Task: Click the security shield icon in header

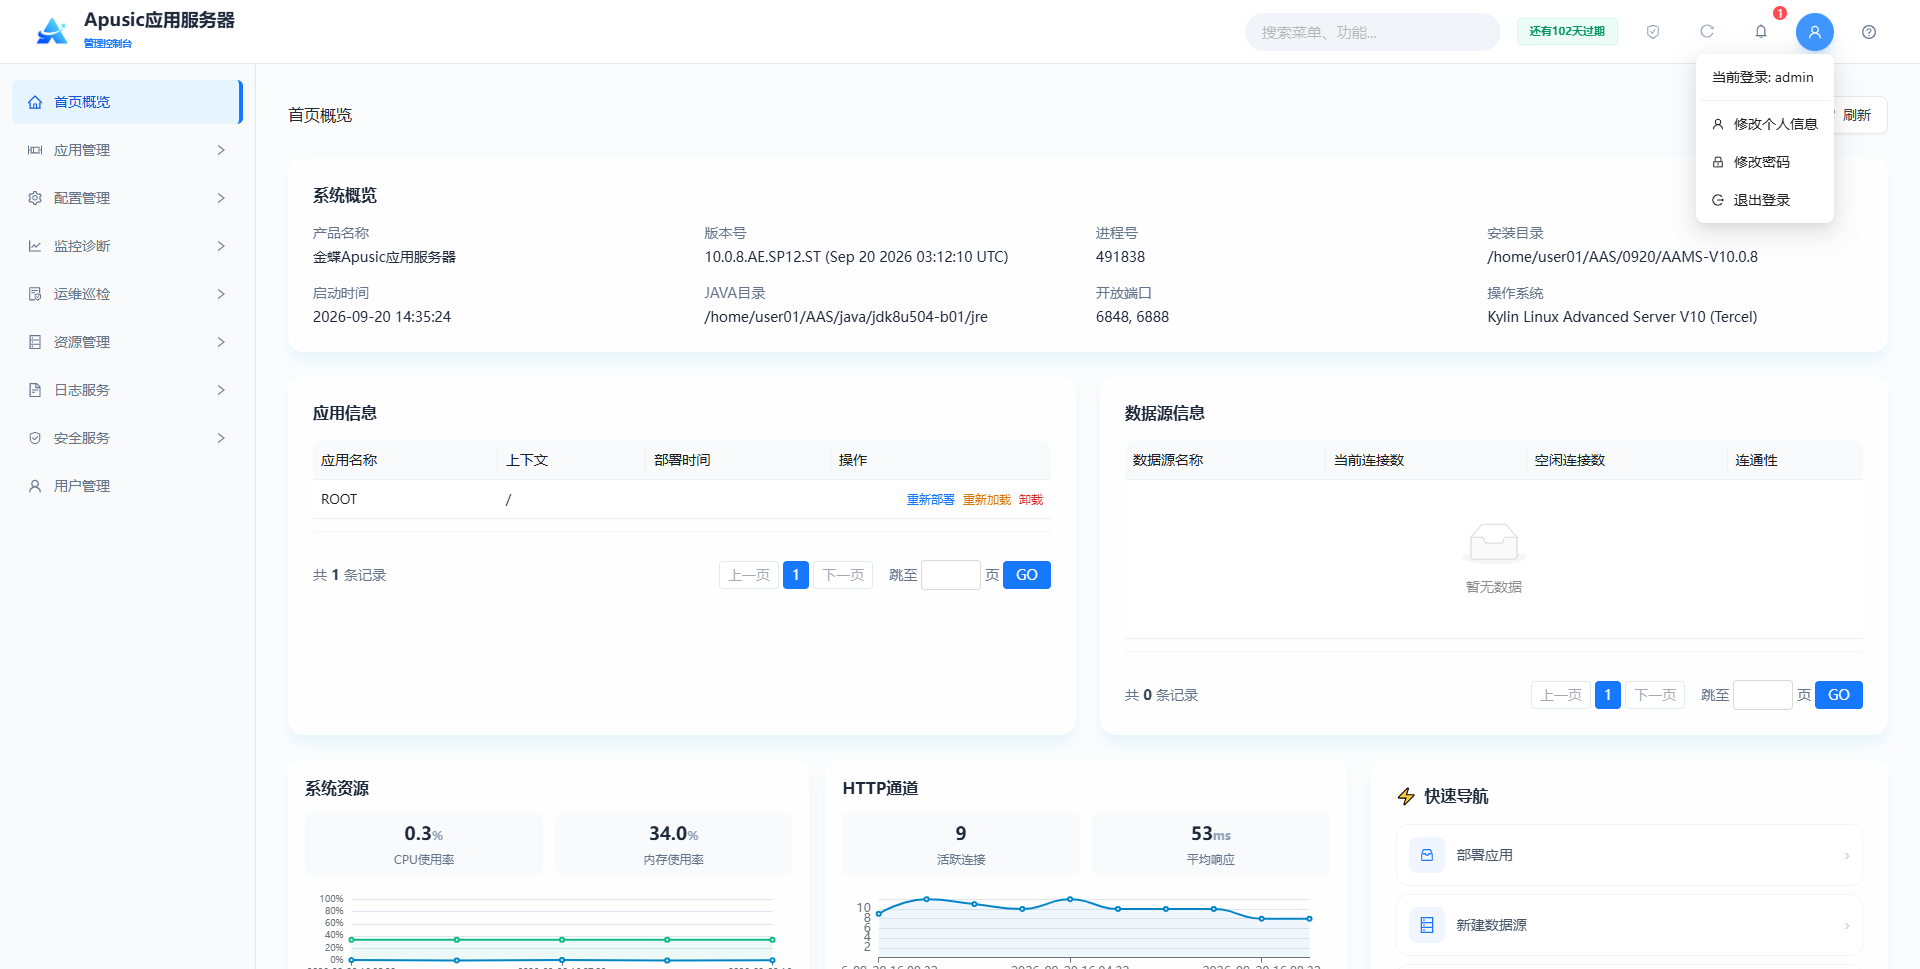Action: coord(1653,32)
